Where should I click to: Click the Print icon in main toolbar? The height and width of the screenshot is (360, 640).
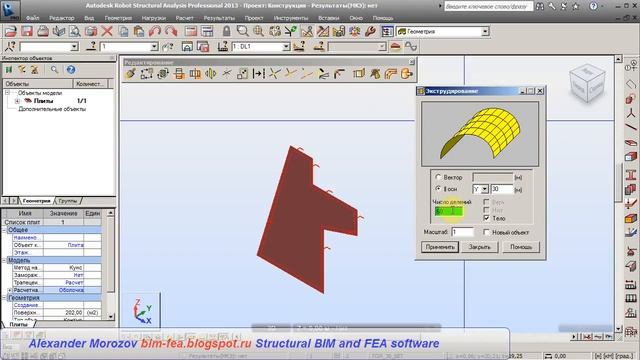(x=42, y=31)
